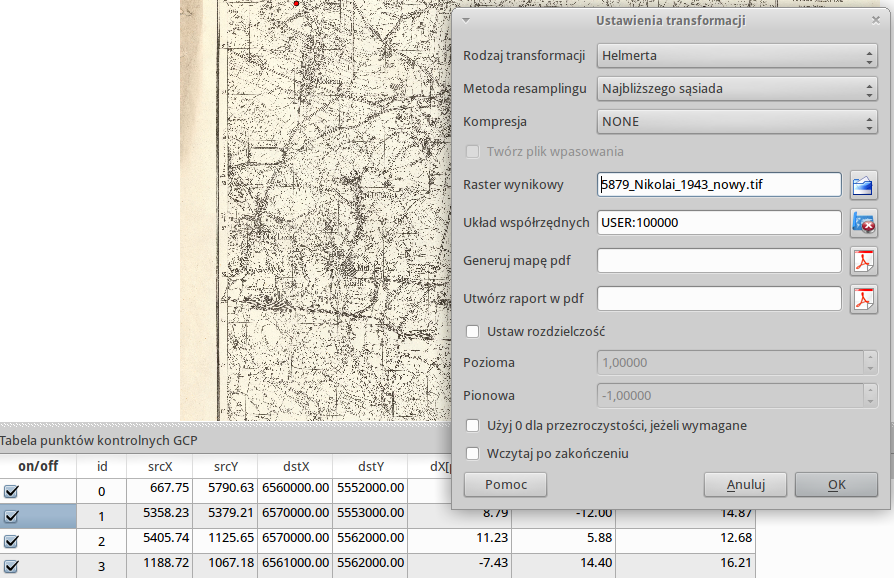
Task: Click Pozioma value field 1,00000
Action: click(730, 363)
